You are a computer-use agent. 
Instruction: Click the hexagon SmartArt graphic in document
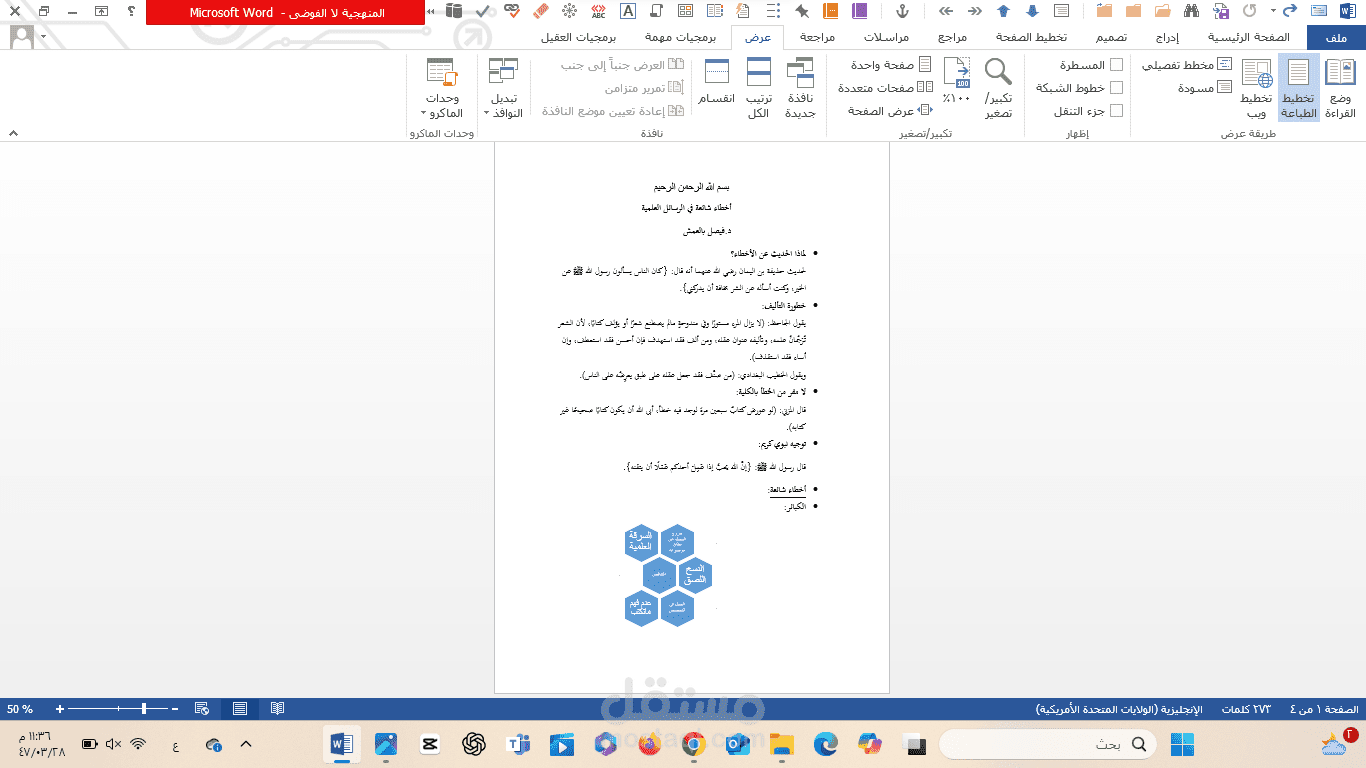[x=667, y=575]
